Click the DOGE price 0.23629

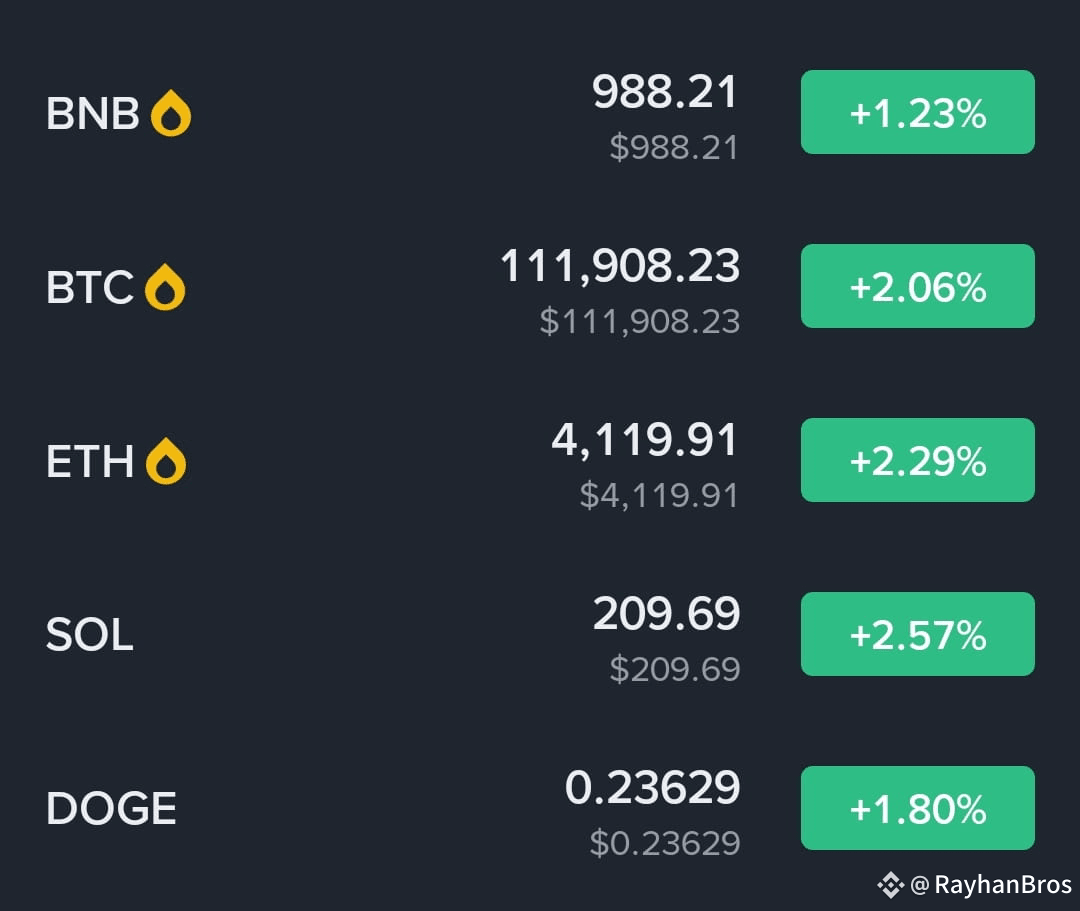tap(653, 787)
